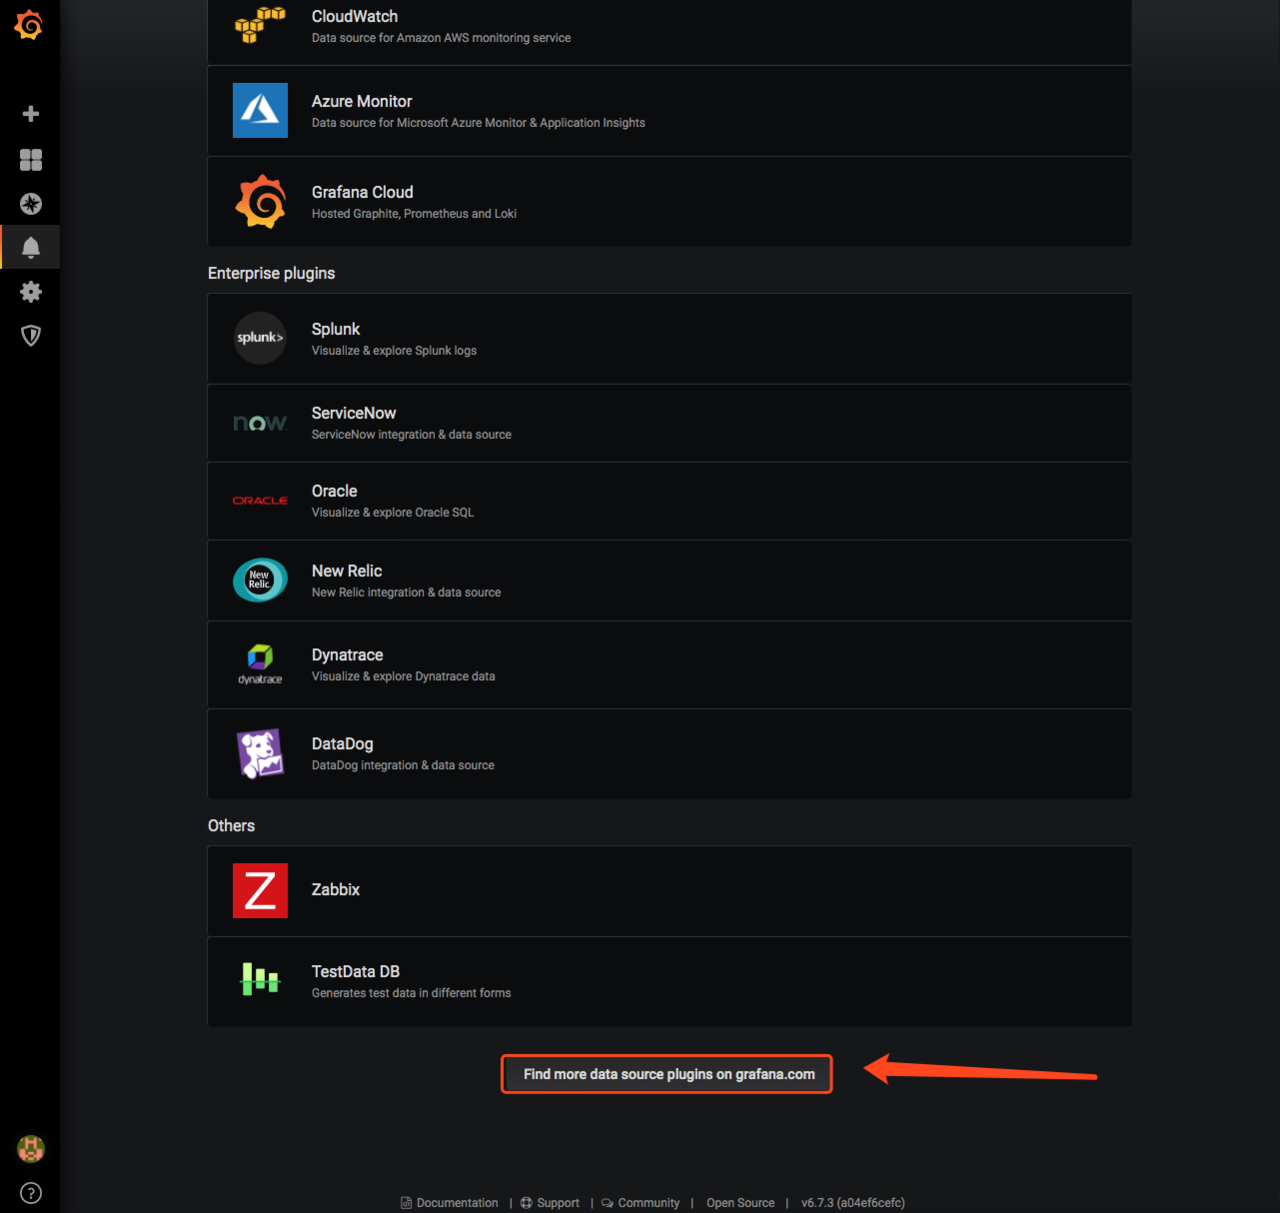Open the Create plus menu icon
This screenshot has width=1280, height=1213.
(x=31, y=114)
